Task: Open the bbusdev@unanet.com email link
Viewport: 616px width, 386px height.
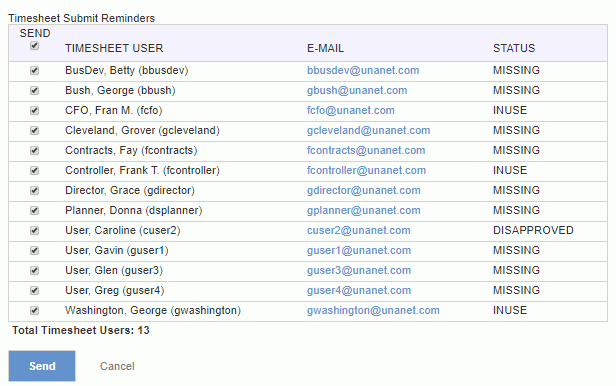Action: point(363,71)
